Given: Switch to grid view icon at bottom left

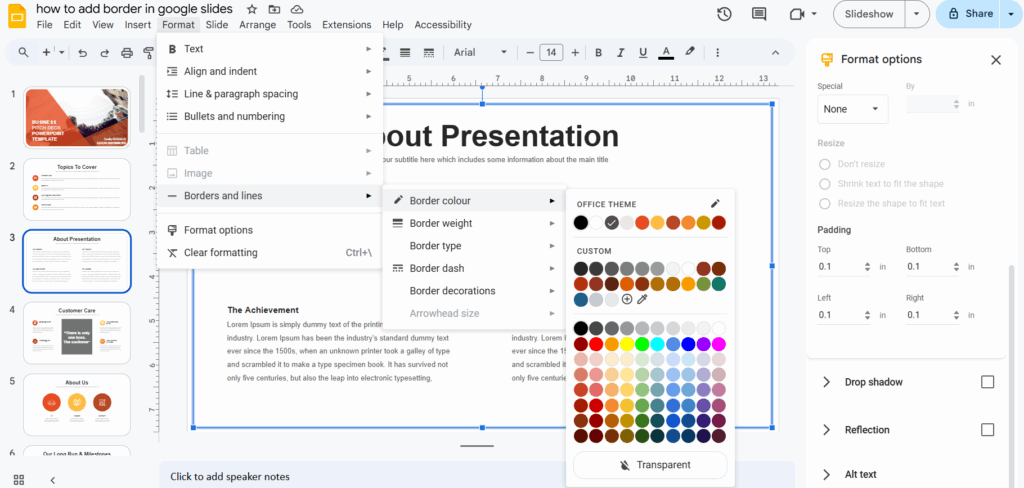Looking at the screenshot, I should (19, 480).
